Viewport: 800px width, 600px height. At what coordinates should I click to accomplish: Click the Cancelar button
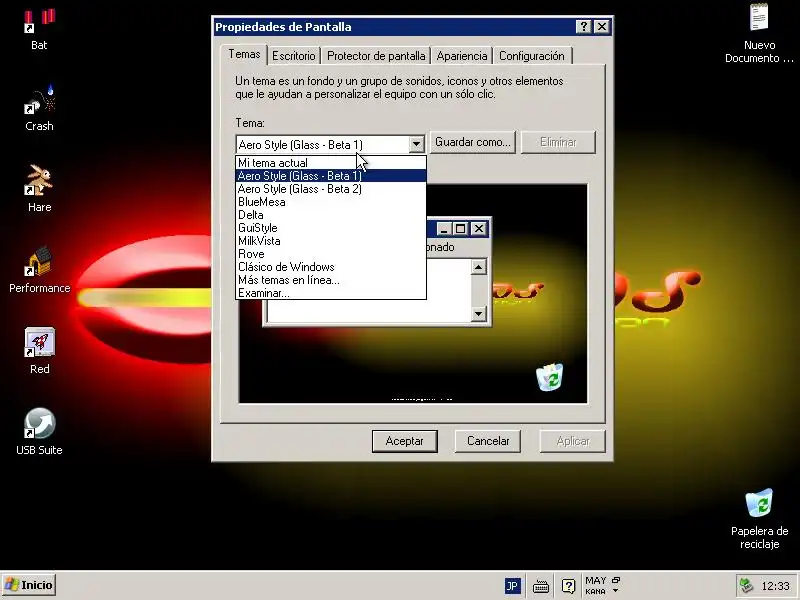[488, 441]
